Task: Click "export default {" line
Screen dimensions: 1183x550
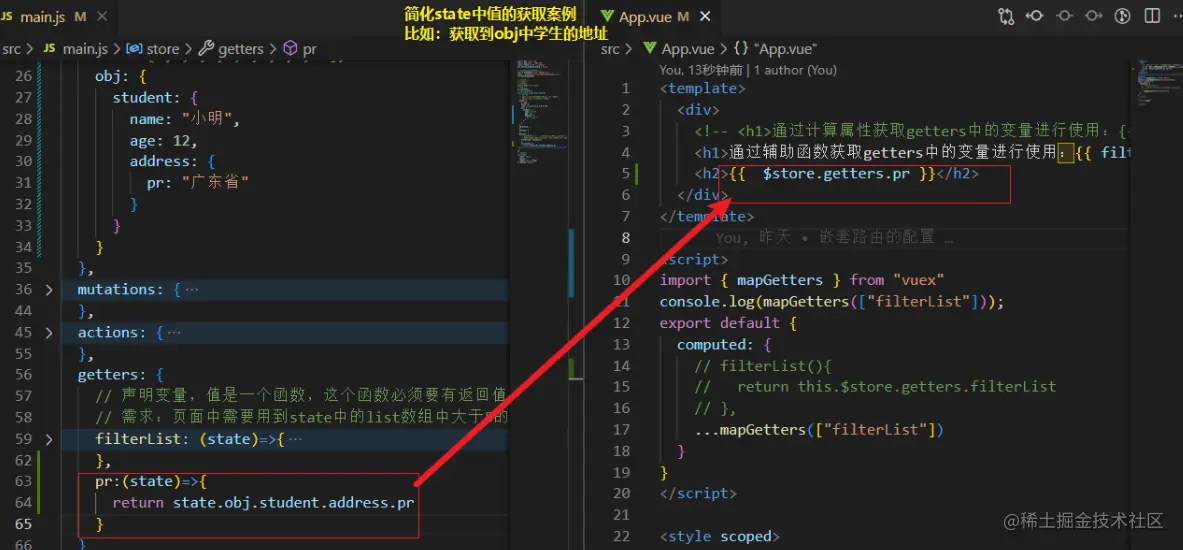Action: 729,323
